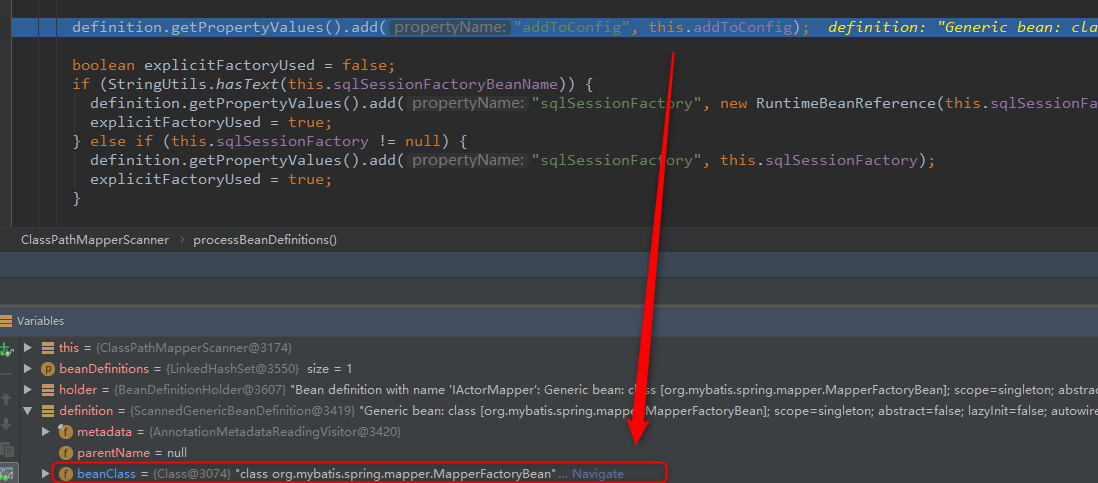Image resolution: width=1098 pixels, height=483 pixels.
Task: Select the metadata field name
Action: pos(102,431)
